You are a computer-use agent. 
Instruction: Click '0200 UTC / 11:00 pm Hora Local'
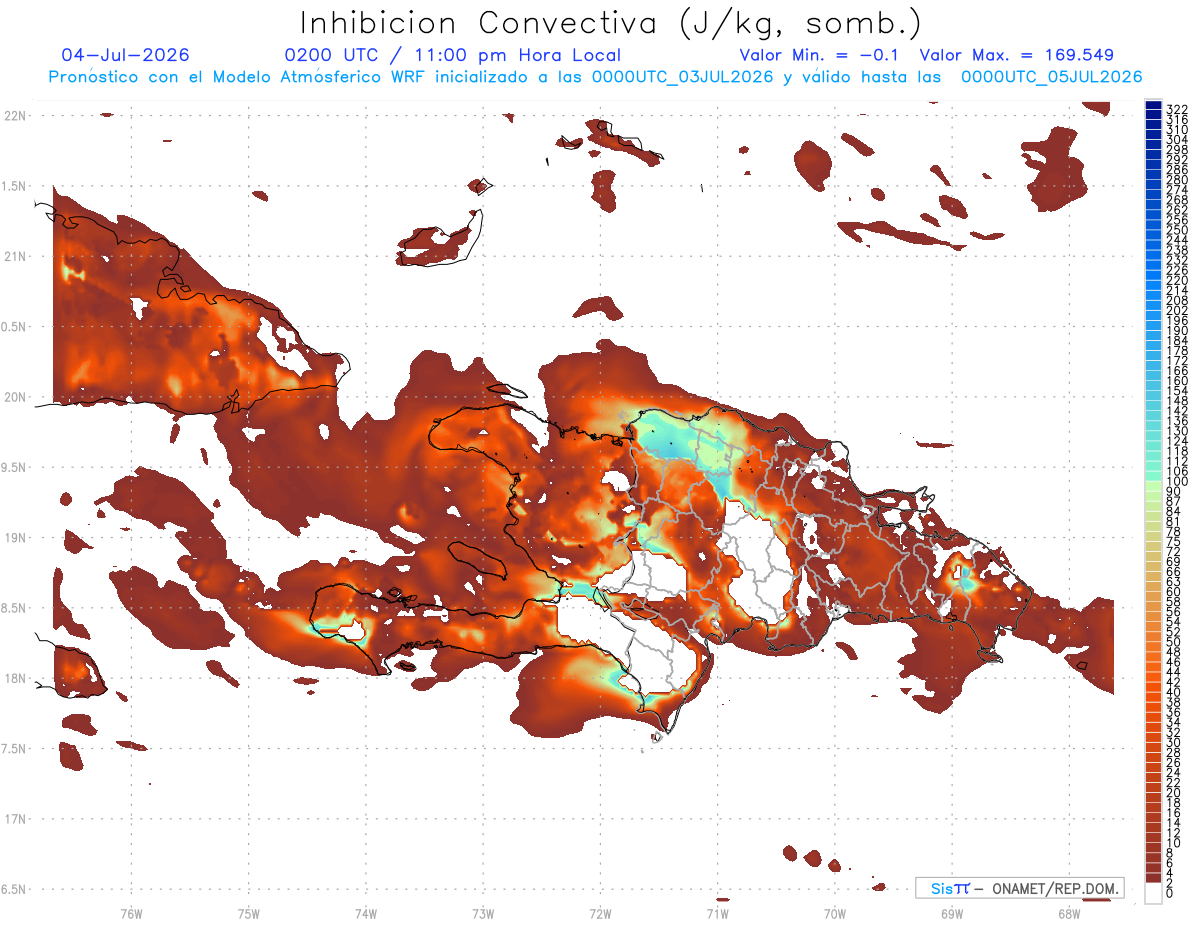(x=453, y=56)
